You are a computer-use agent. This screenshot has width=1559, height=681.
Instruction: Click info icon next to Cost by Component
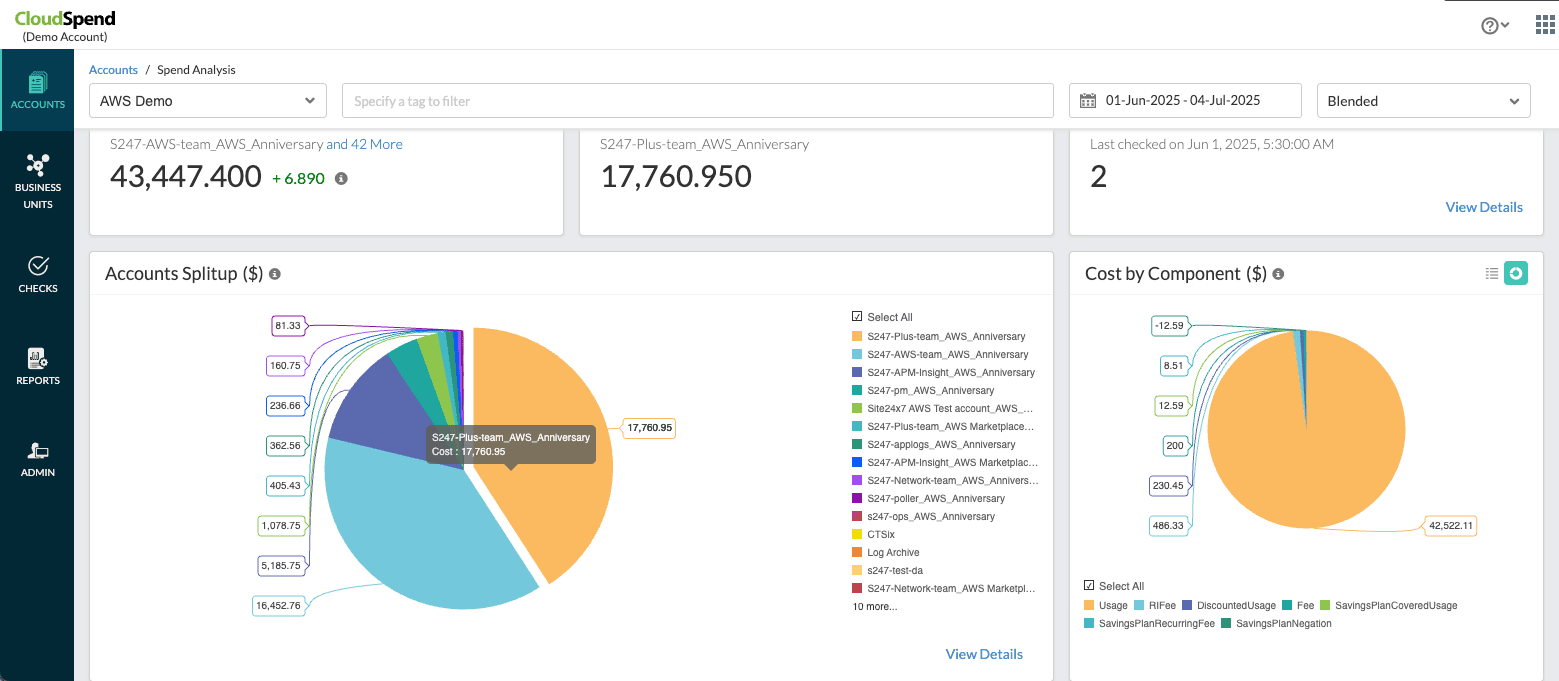pos(1278,274)
